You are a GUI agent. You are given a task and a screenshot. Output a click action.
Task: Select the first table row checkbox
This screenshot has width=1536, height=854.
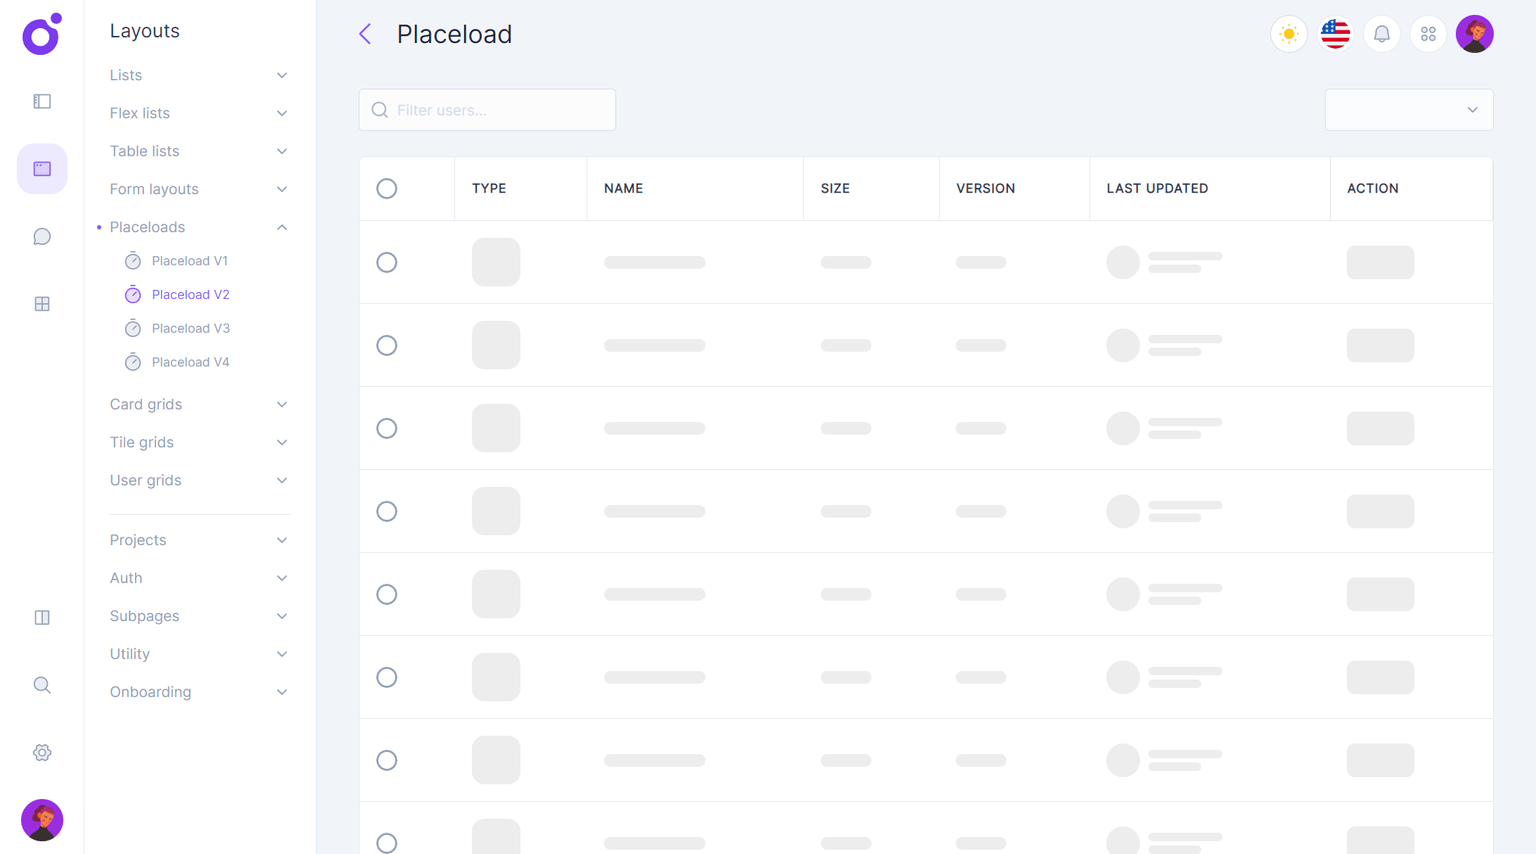387,262
